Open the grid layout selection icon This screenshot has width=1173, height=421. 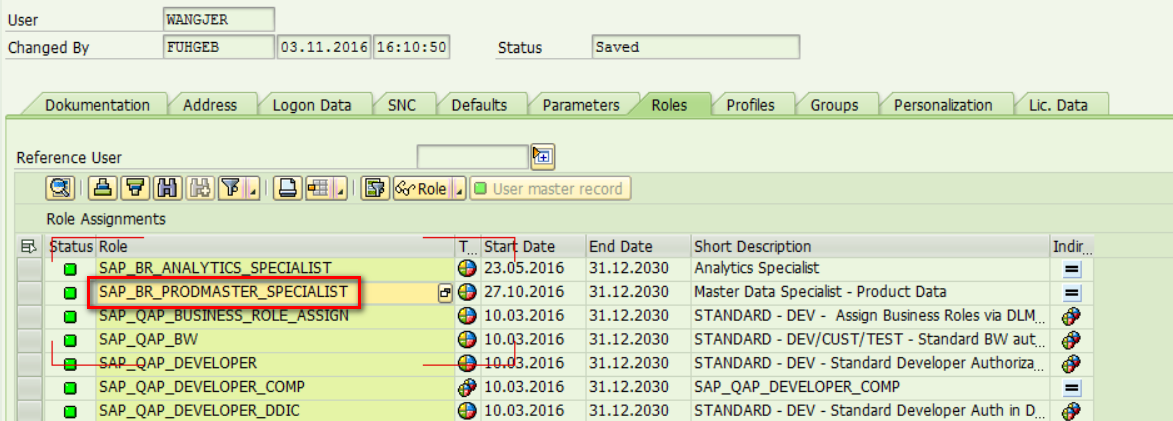[318, 188]
